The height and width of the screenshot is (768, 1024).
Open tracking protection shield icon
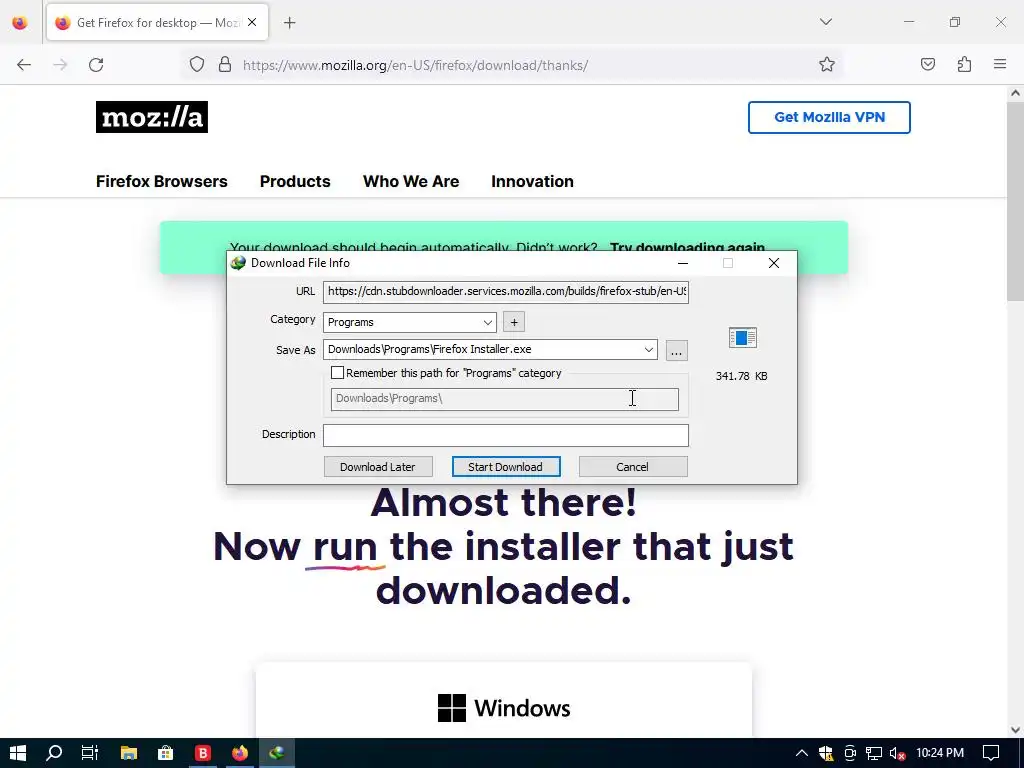[197, 65]
